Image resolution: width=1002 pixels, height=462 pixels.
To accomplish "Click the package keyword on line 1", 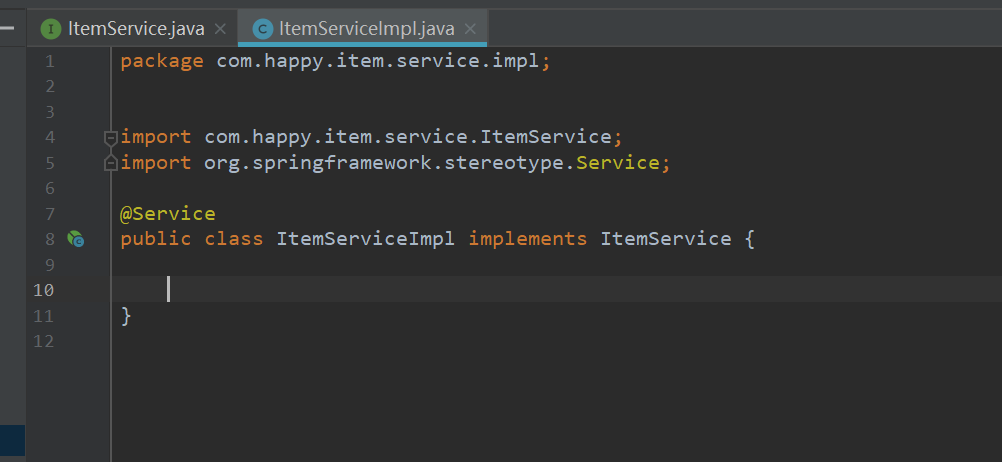I will 162,61.
